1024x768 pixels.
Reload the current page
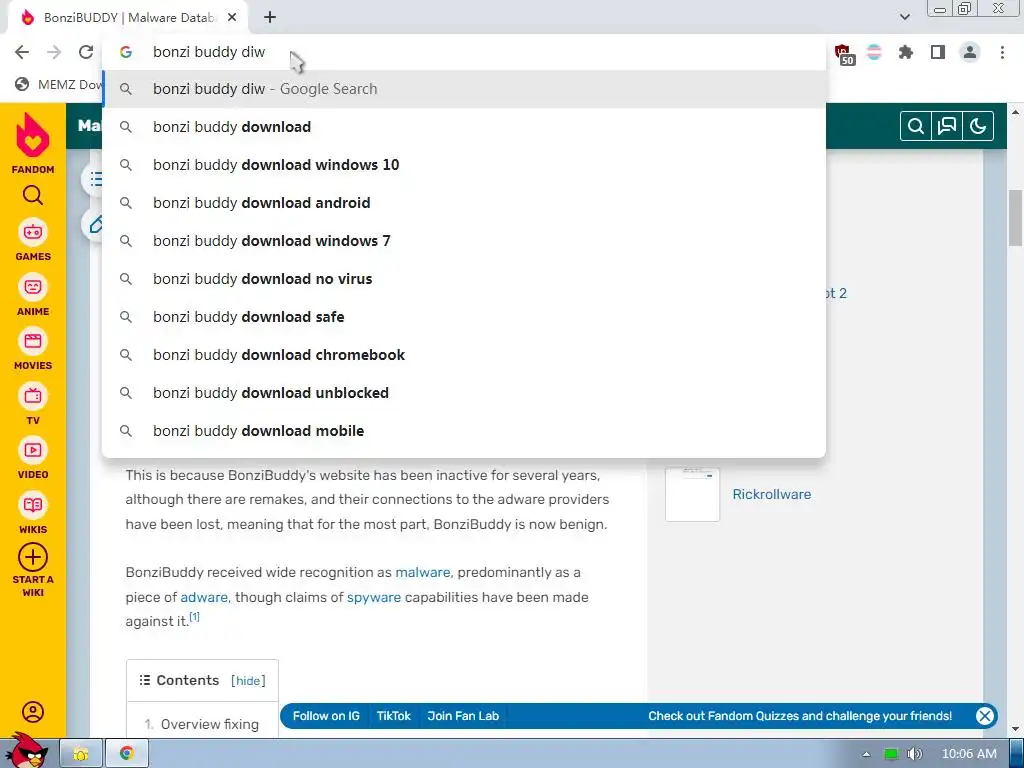(86, 52)
